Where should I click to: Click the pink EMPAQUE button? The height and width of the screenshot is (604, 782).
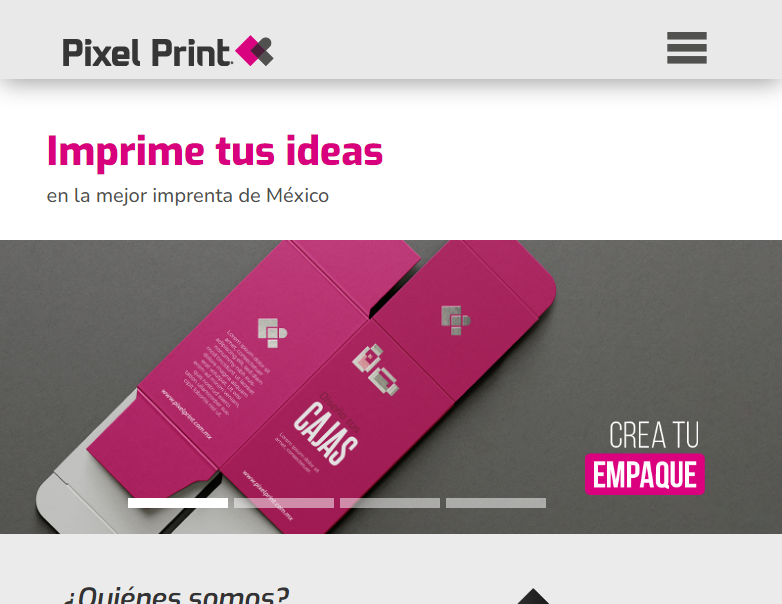point(644,474)
